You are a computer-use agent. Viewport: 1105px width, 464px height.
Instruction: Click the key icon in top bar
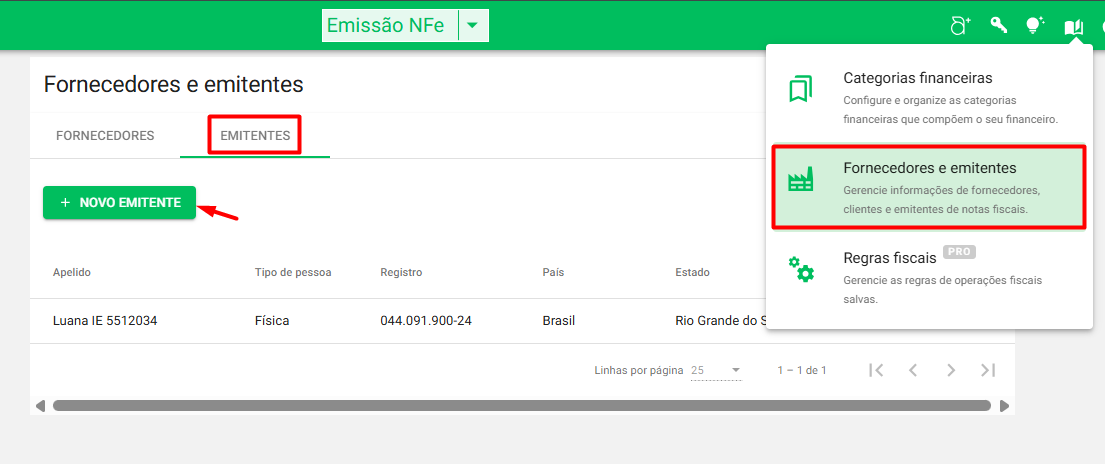998,26
